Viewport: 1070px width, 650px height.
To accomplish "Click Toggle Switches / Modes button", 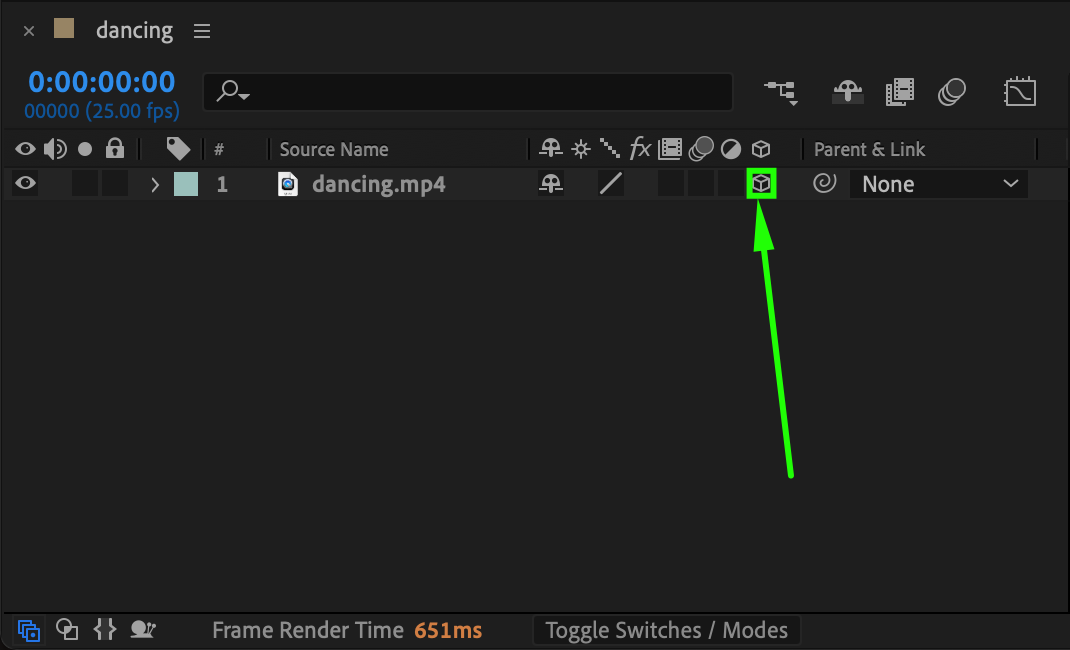I will (666, 630).
